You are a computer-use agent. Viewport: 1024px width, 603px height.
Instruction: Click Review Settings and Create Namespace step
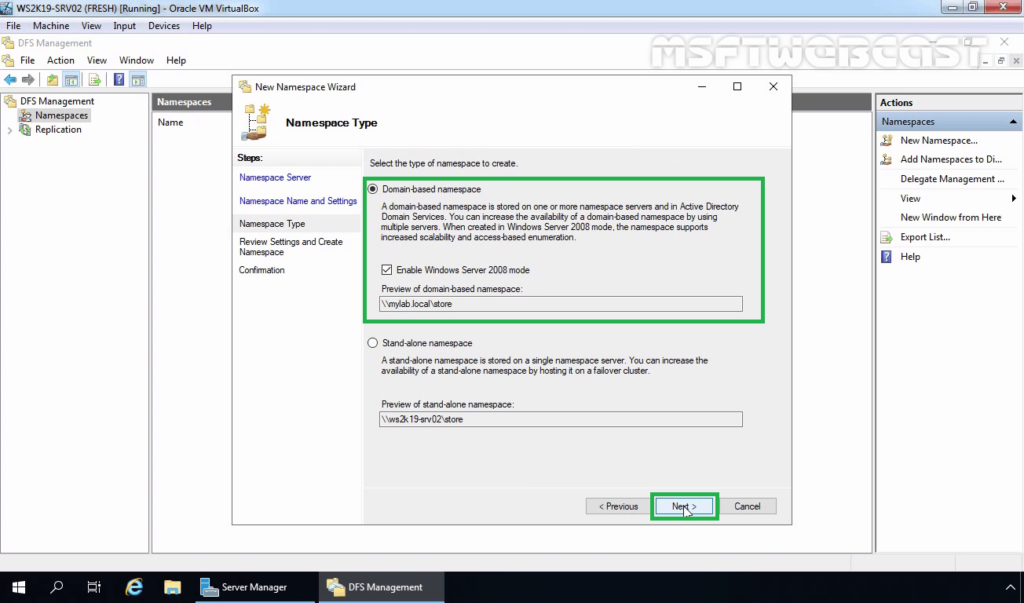[291, 247]
